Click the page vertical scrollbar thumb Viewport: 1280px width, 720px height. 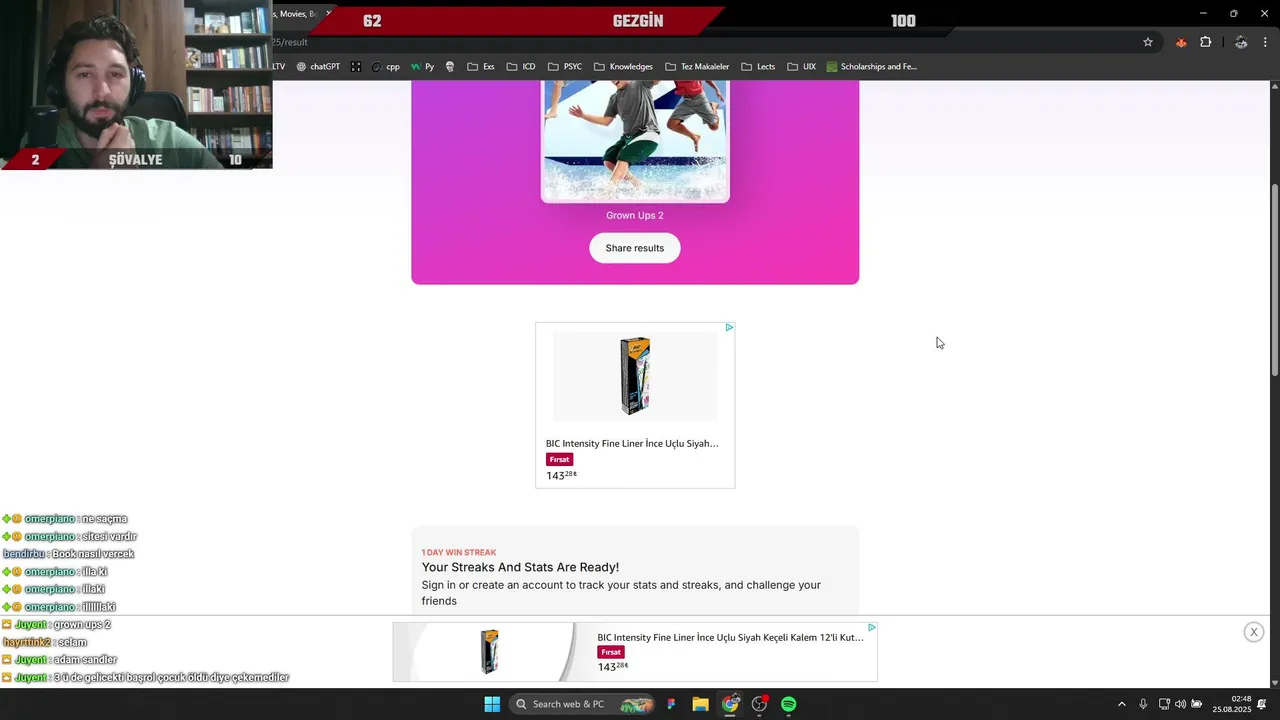(1274, 280)
